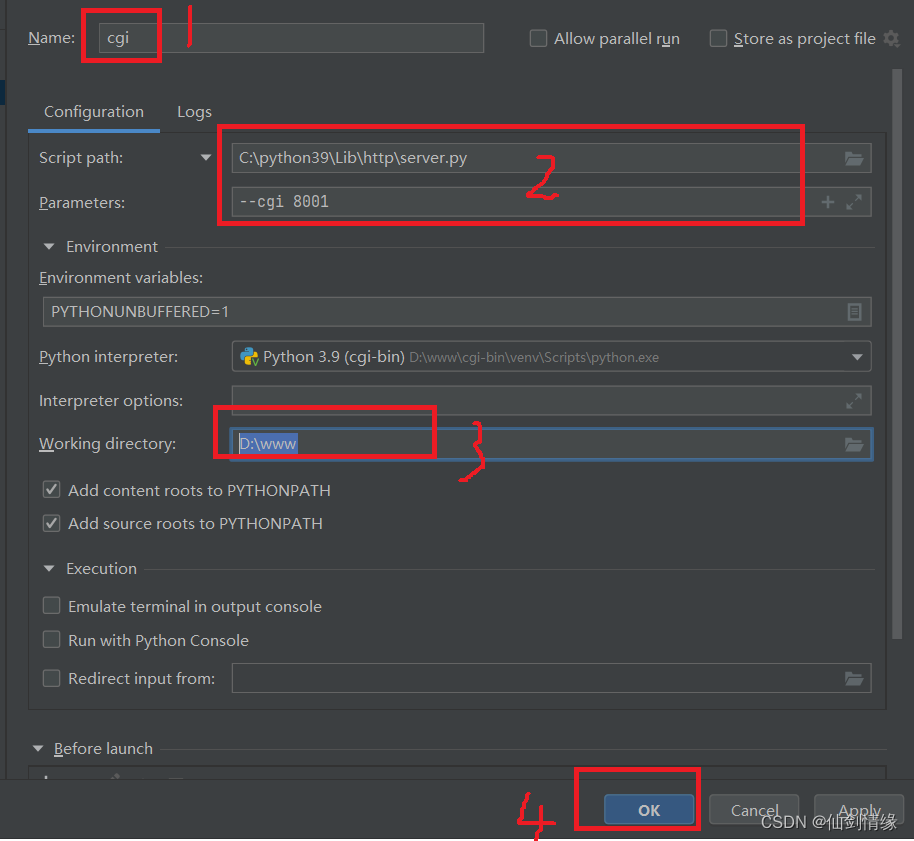
Task: Expand the Parameters field with the arrows icon
Action: tap(852, 201)
